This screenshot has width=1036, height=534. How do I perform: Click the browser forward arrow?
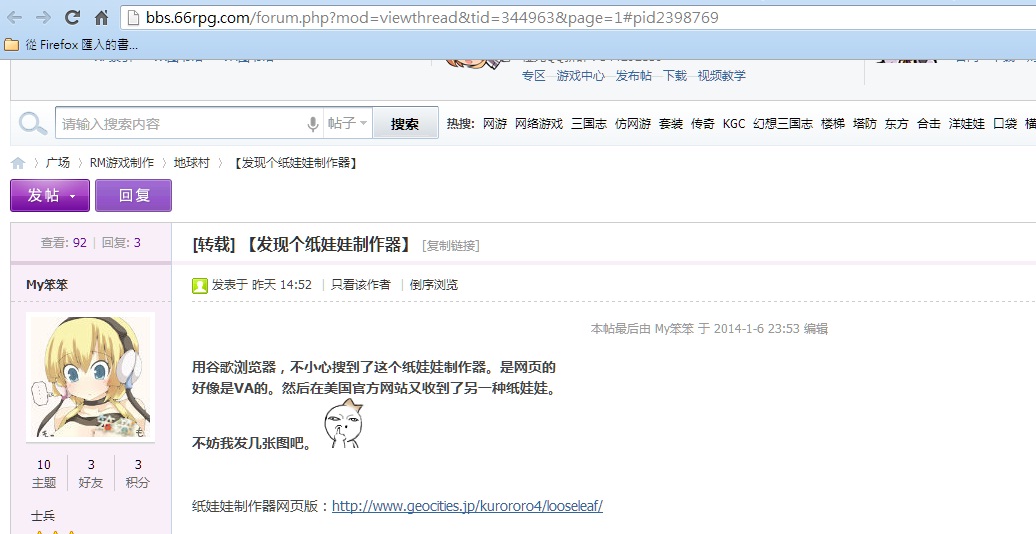pos(44,18)
